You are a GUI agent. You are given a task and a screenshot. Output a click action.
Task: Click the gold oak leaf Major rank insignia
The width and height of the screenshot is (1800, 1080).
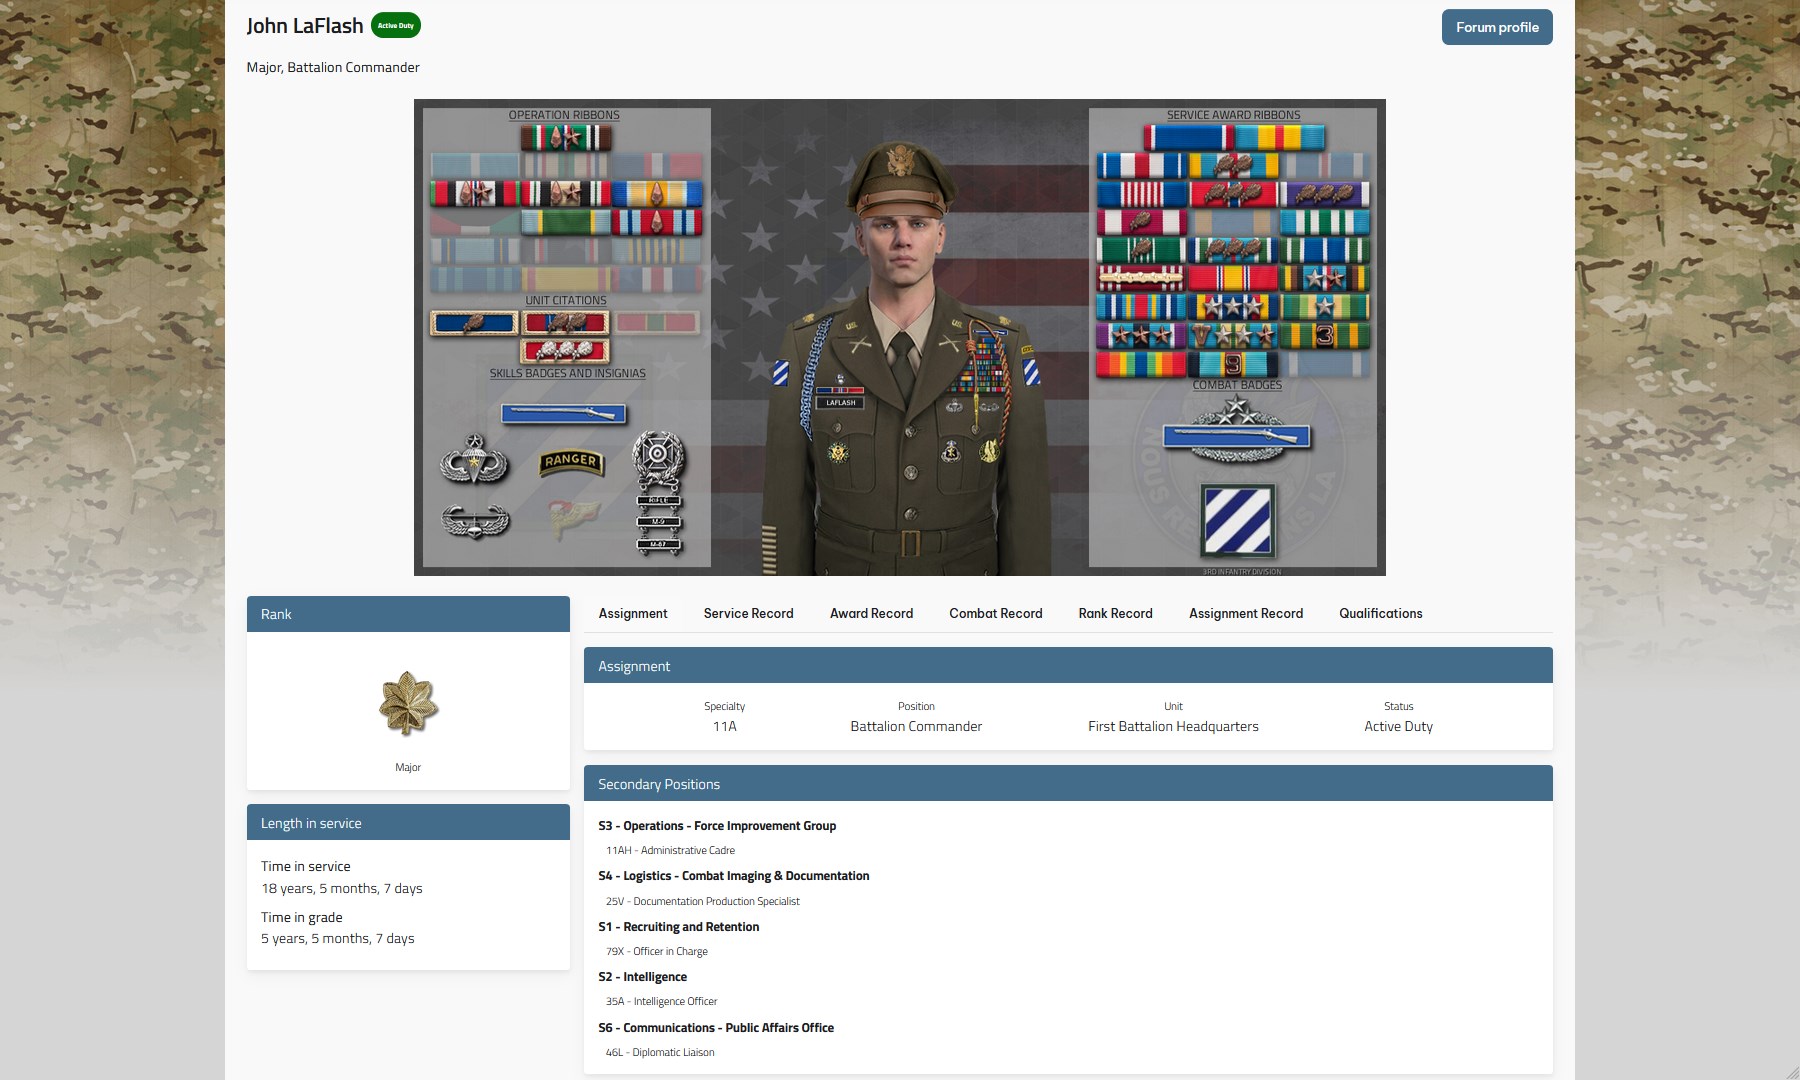pos(408,703)
